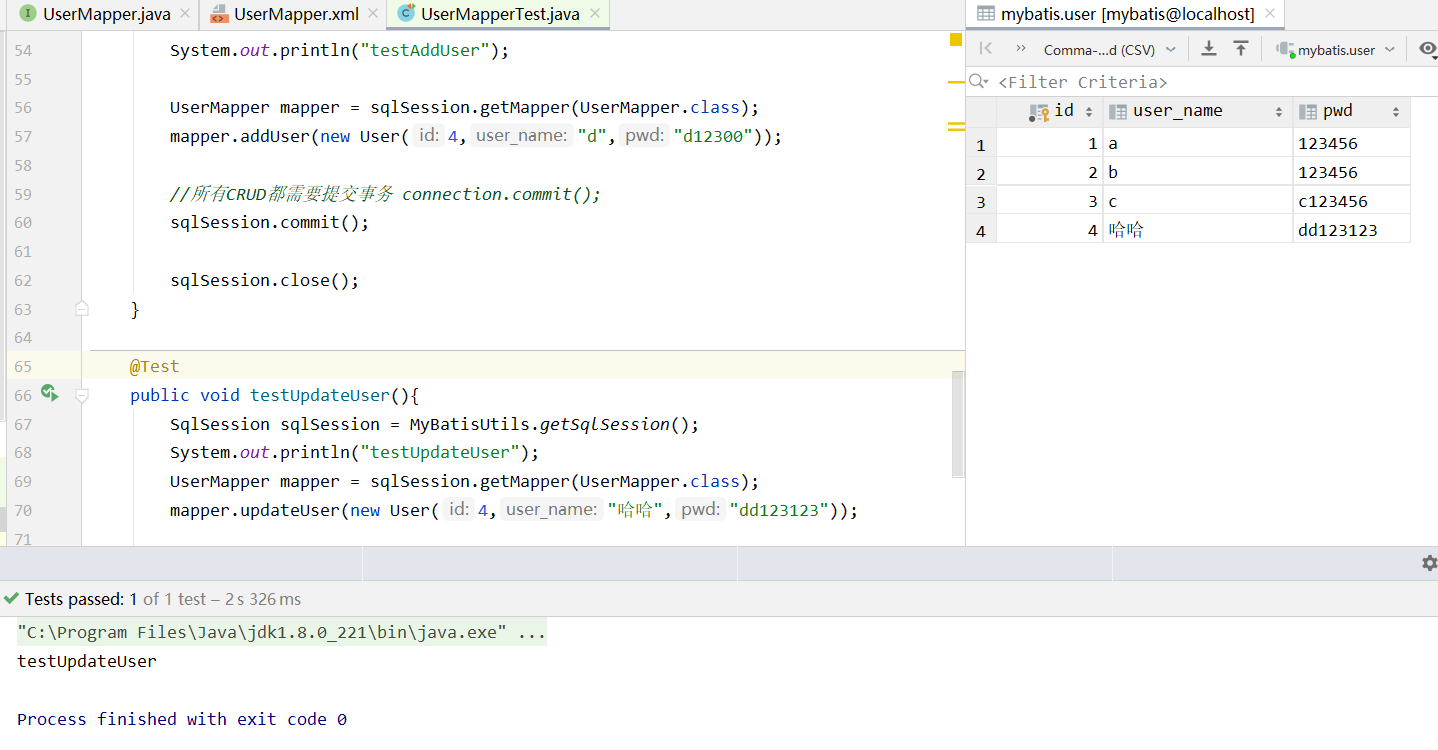The image size is (1438, 750).
Task: Click console output line testUpdateUser
Action: pyautogui.click(x=87, y=661)
